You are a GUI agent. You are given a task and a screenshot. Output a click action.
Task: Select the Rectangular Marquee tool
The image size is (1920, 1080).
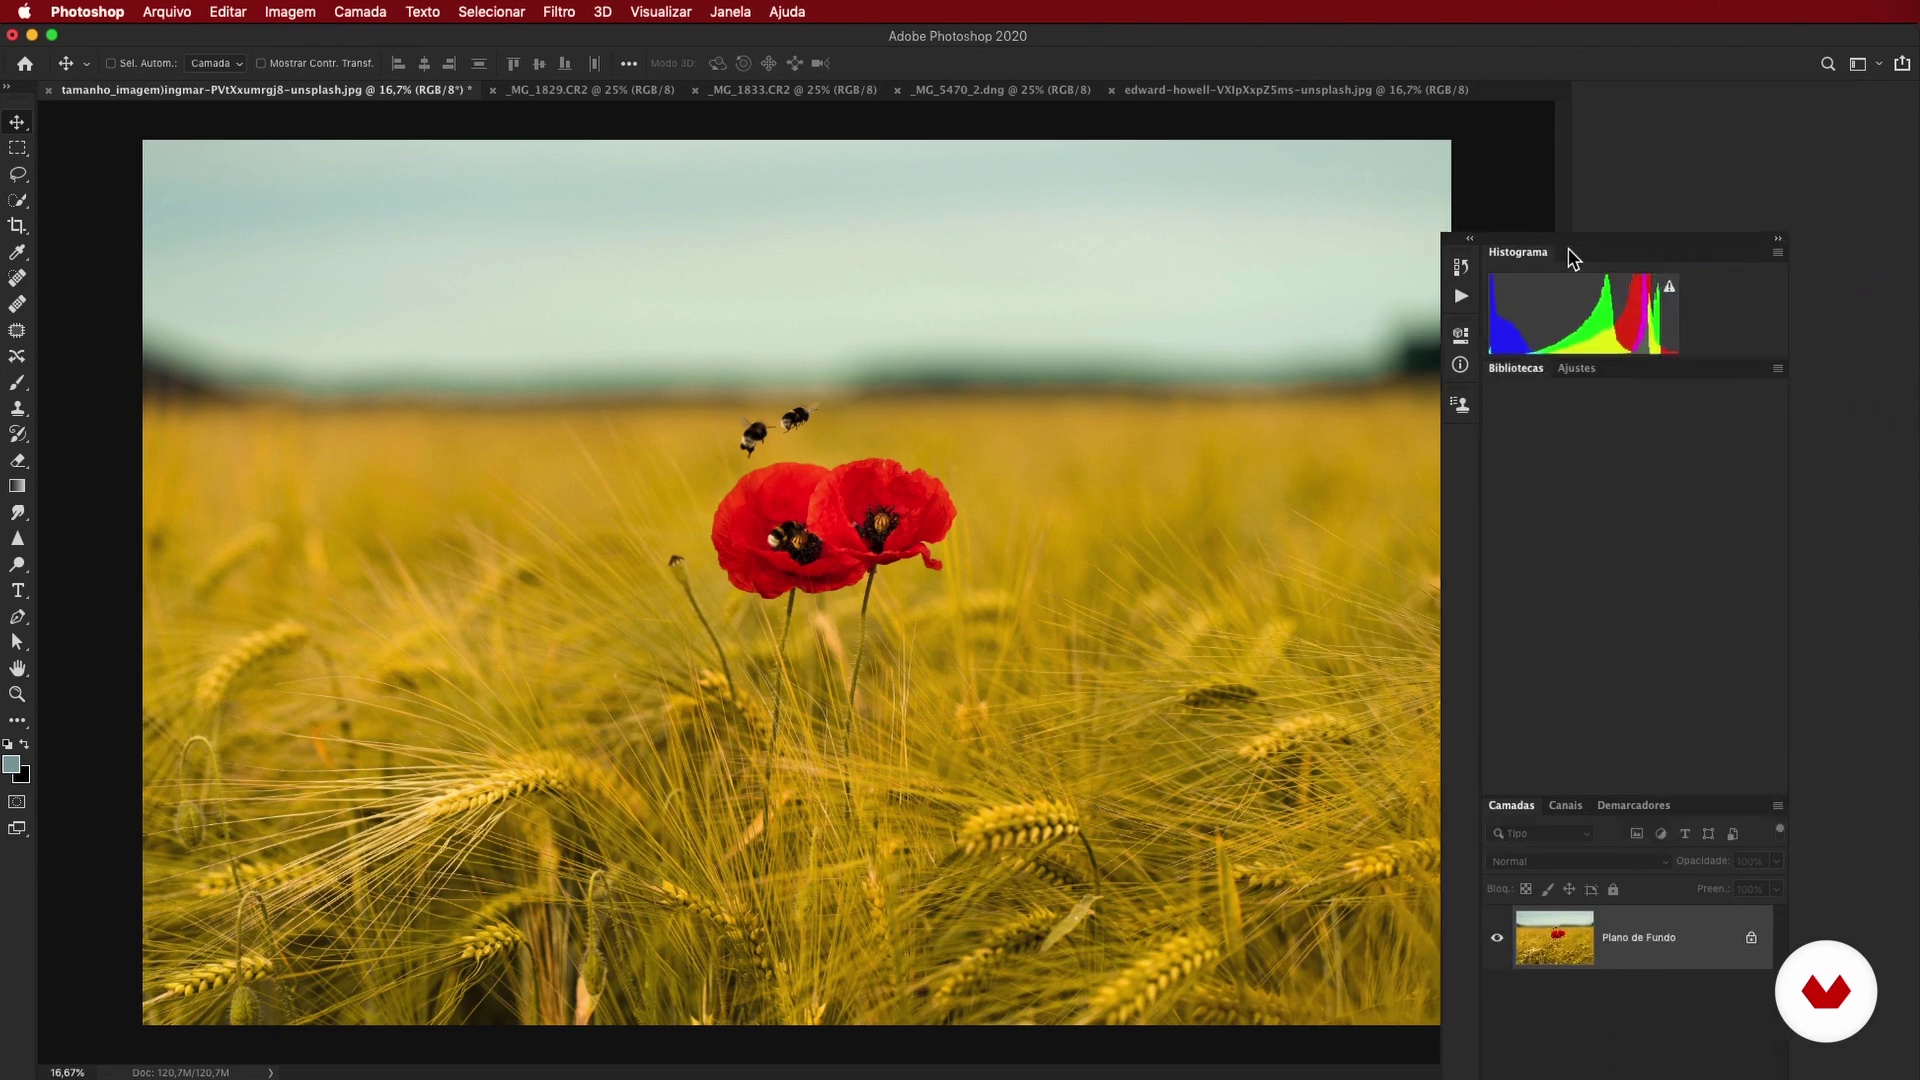17,148
